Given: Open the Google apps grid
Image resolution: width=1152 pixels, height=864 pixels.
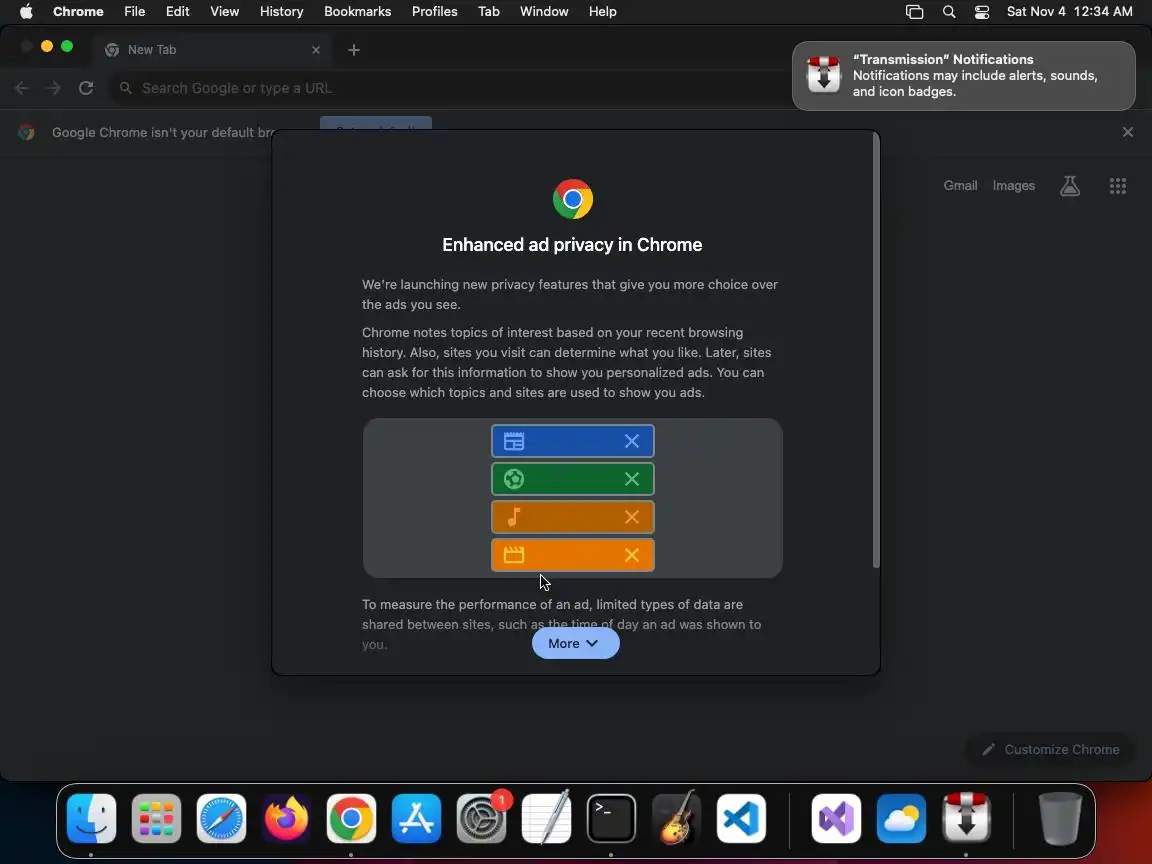Looking at the screenshot, I should (x=1117, y=186).
